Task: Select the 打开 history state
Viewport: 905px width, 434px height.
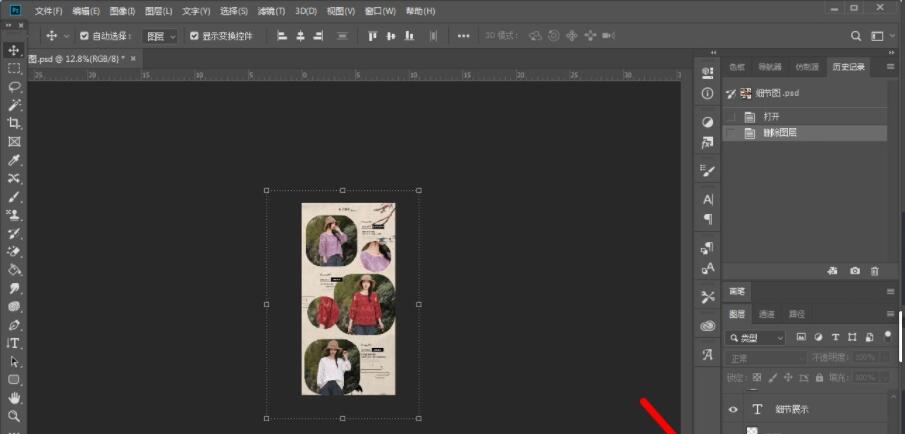Action: pyautogui.click(x=770, y=116)
